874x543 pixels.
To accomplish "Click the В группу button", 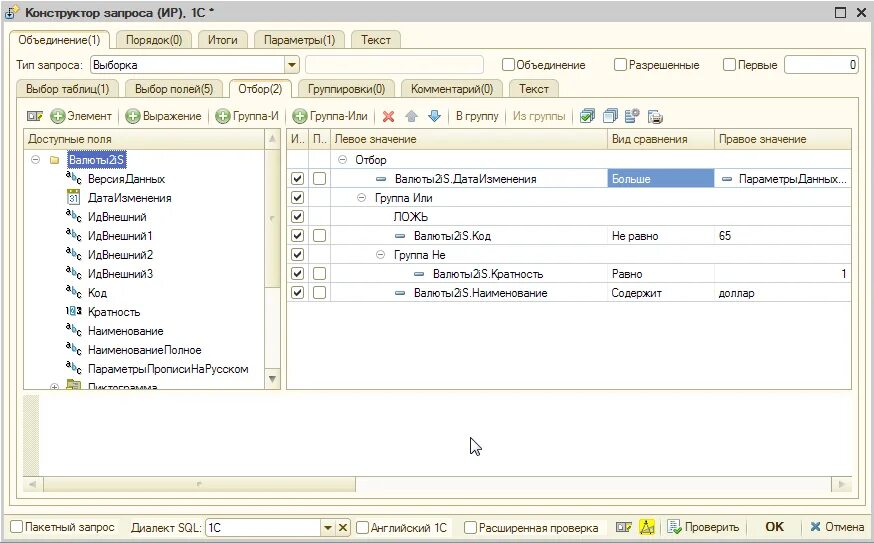I will (477, 116).
